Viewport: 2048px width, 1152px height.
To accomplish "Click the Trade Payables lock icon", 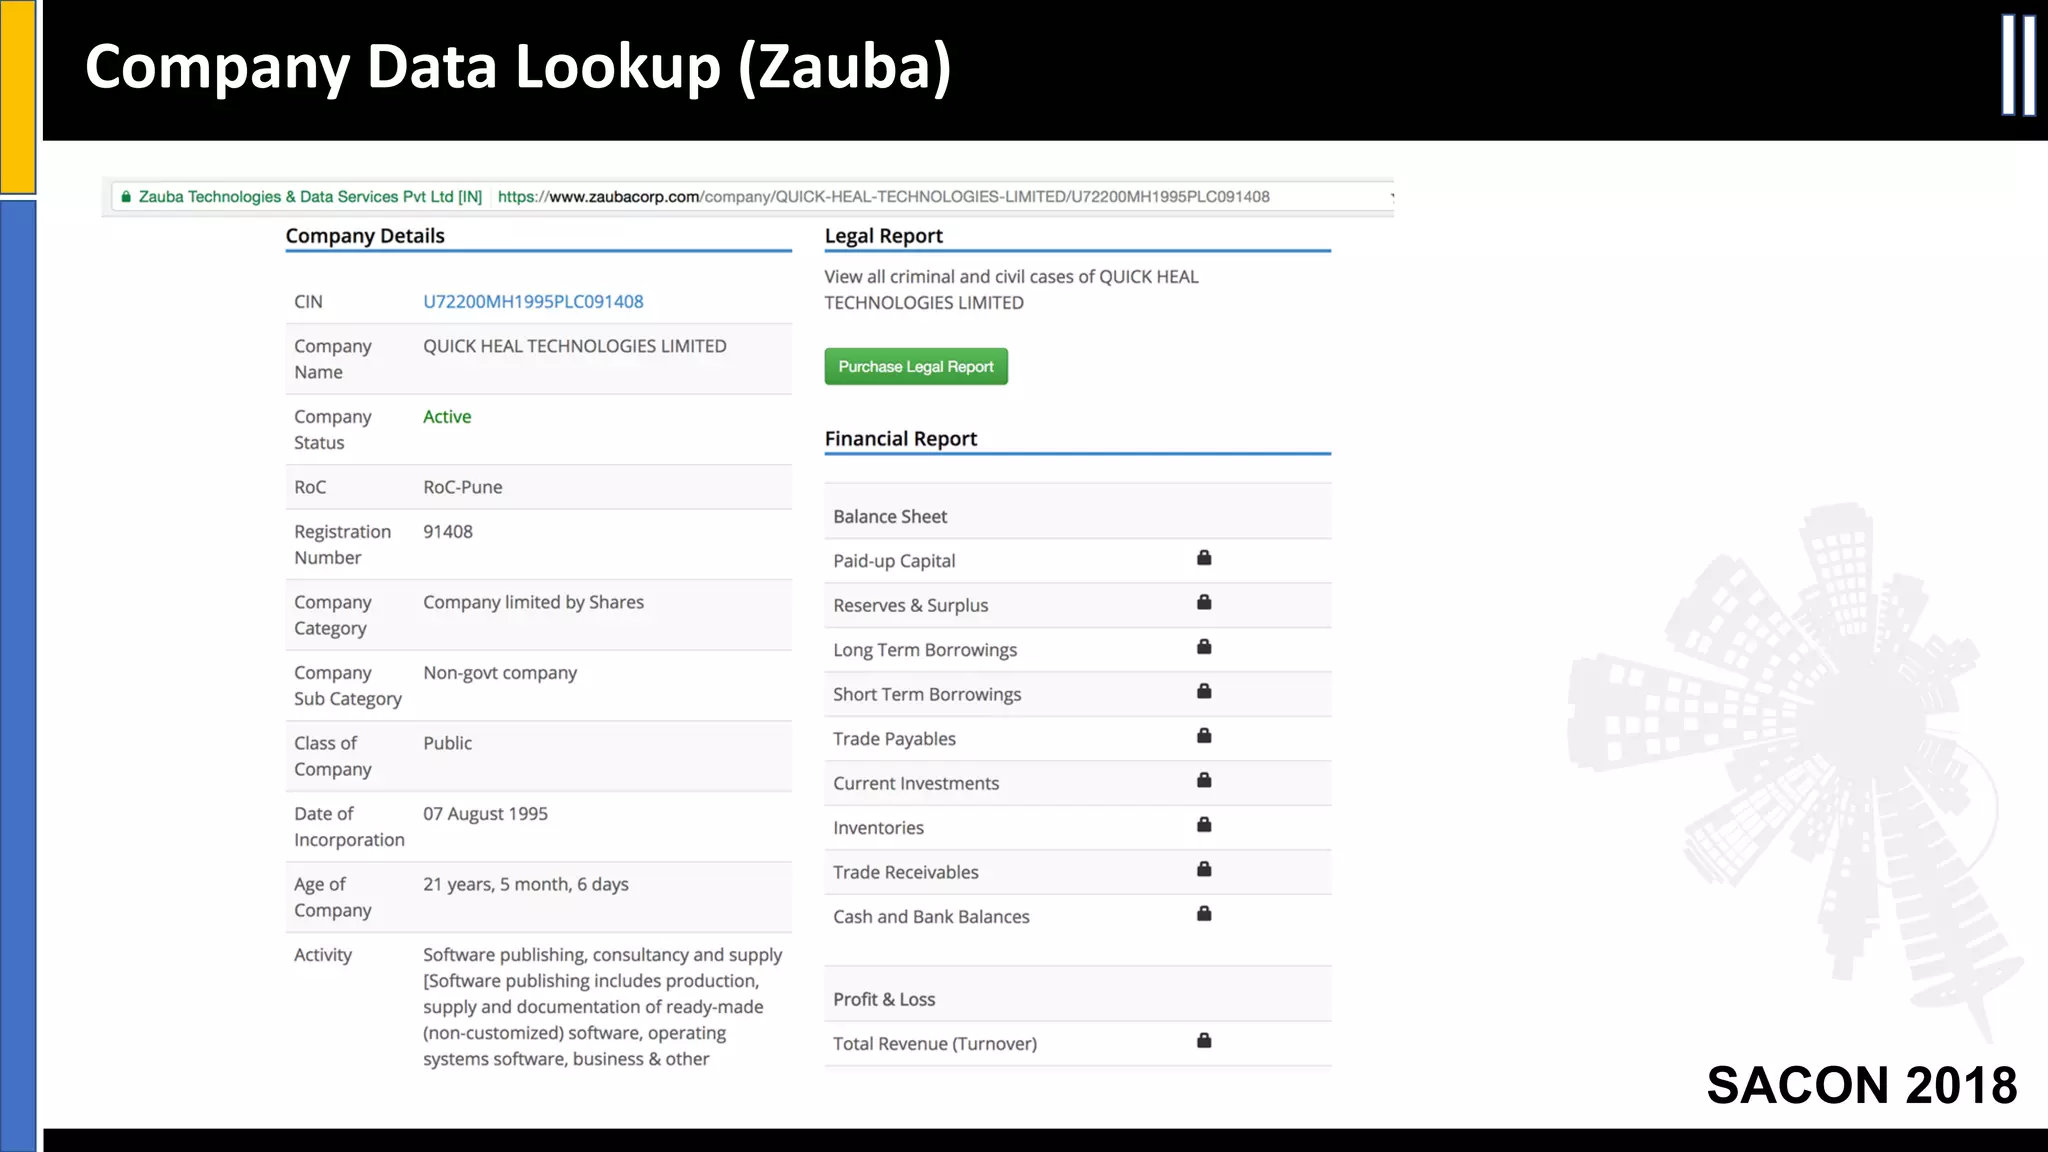I will point(1204,736).
